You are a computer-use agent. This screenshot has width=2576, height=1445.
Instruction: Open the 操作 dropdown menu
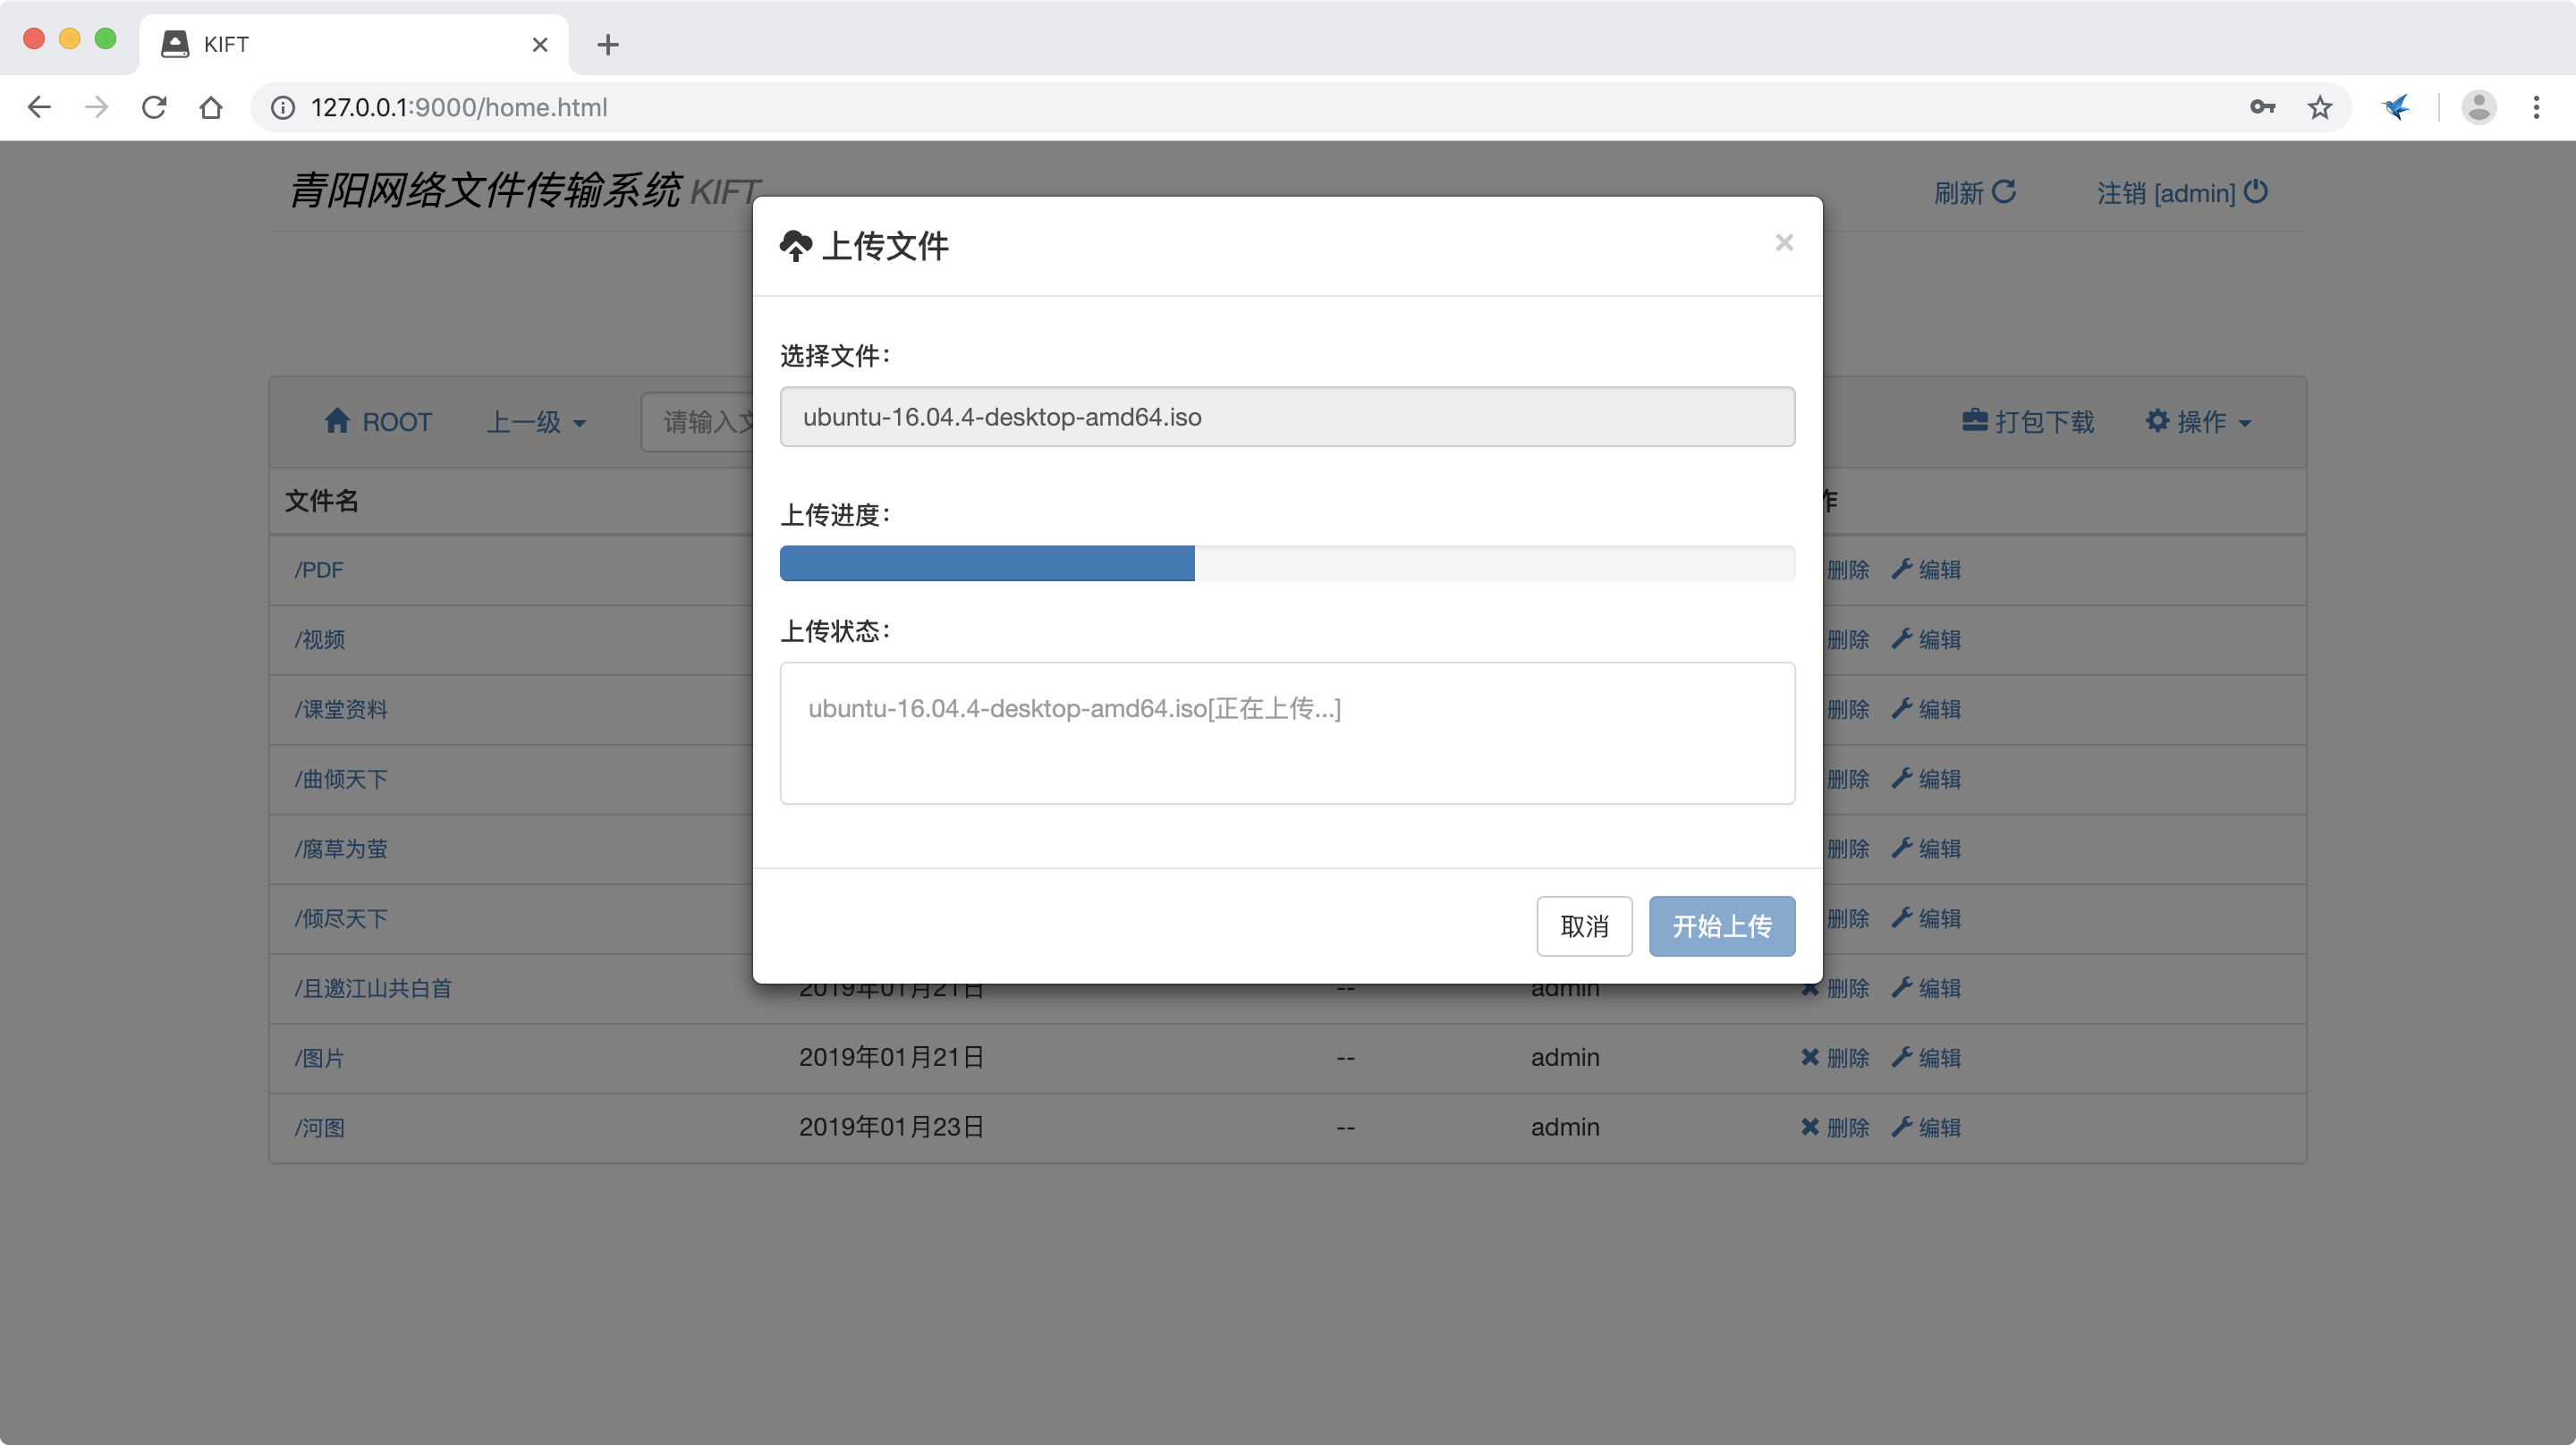[2199, 421]
